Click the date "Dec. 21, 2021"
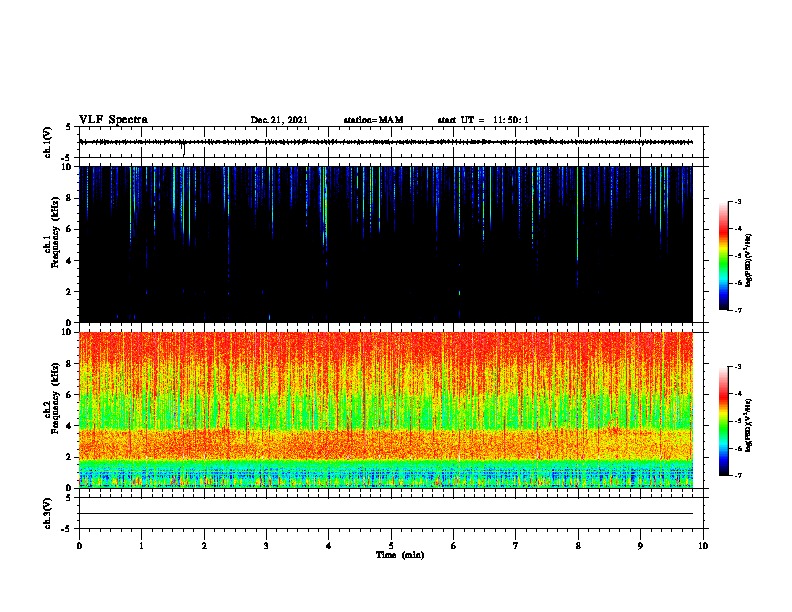Screen dimensions: 792x612 pyautogui.click(x=279, y=120)
